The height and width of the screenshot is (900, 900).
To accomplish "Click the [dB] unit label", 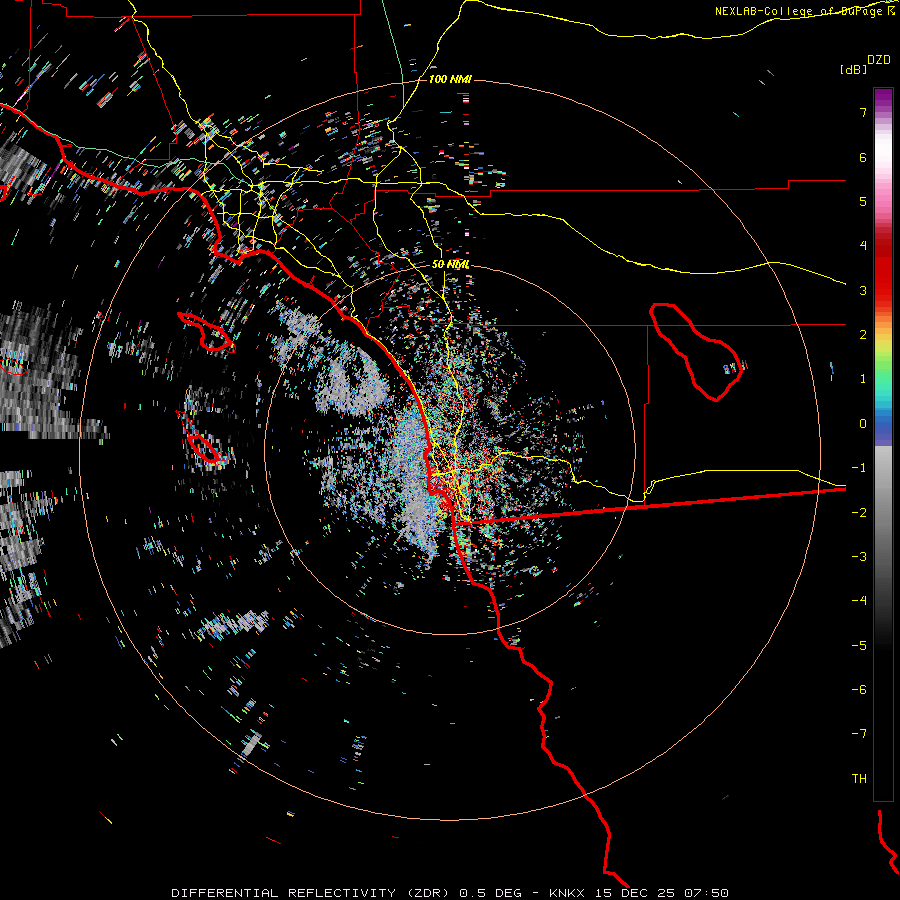I will [x=854, y=69].
